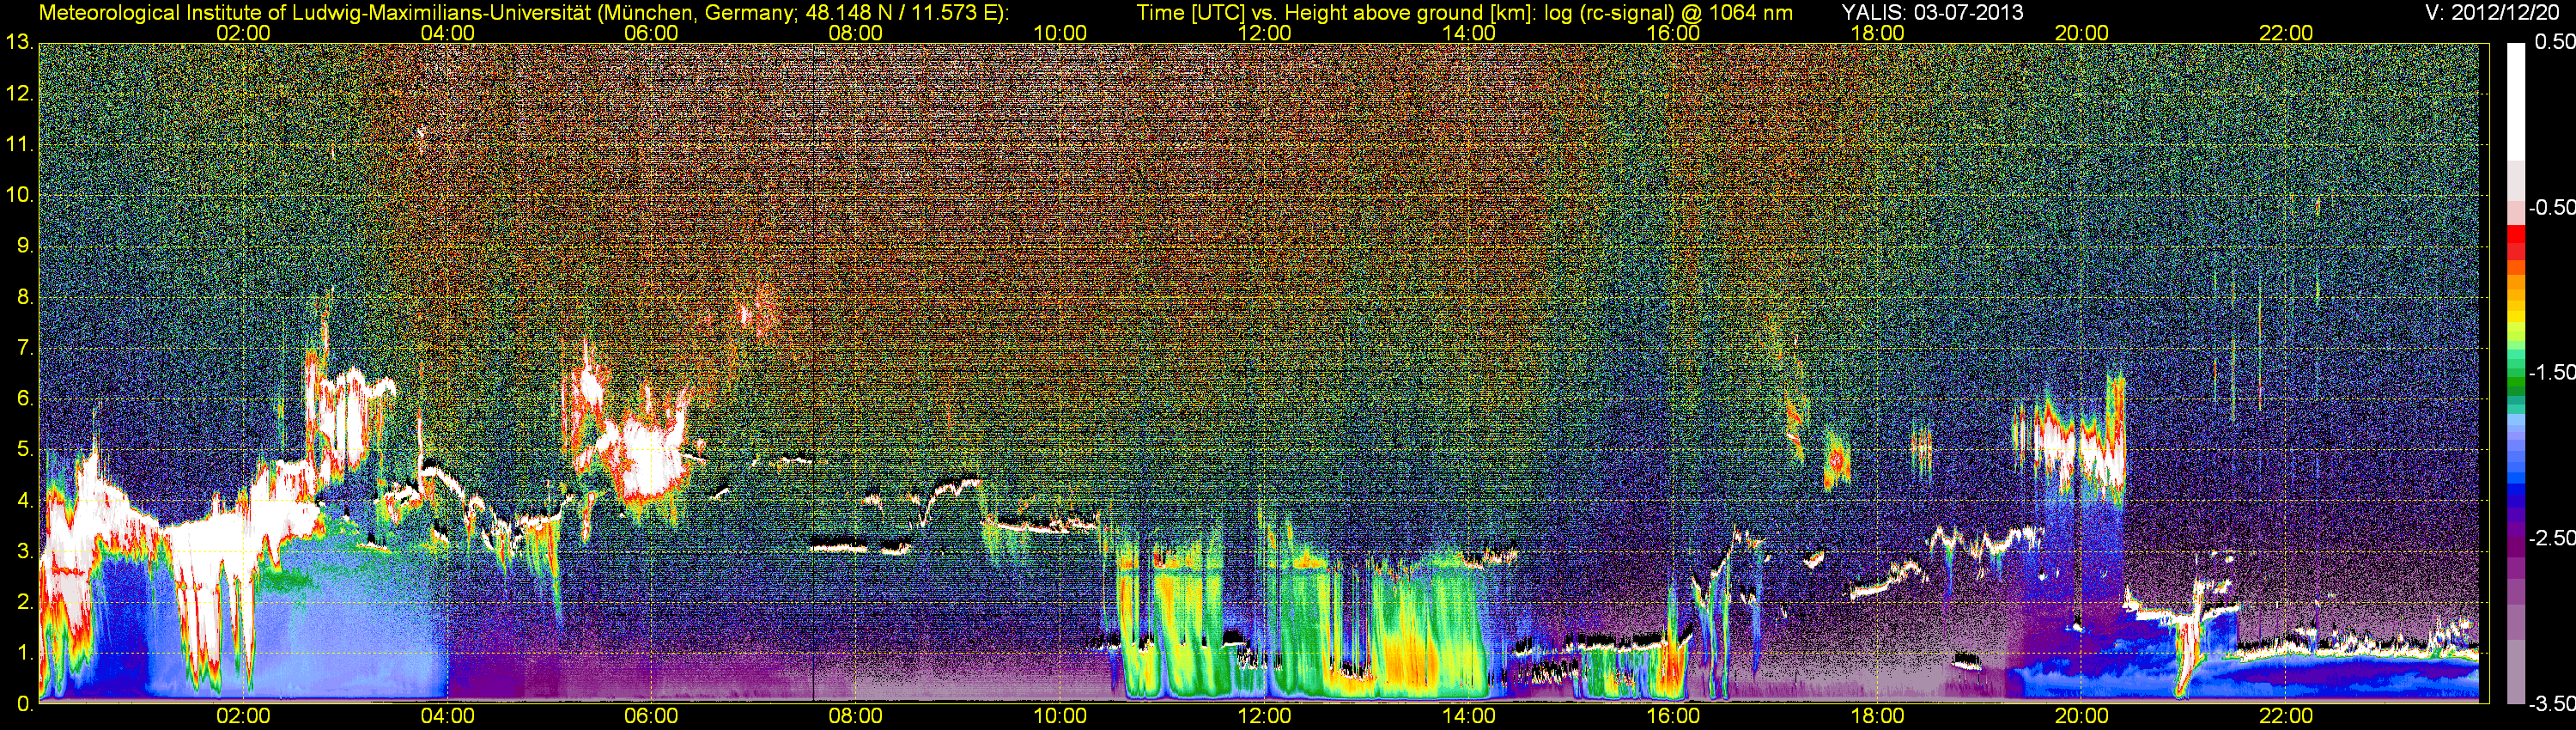Click the 06:00 tick on the top time axis
The width and height of the screenshot is (2576, 730).
651,33
